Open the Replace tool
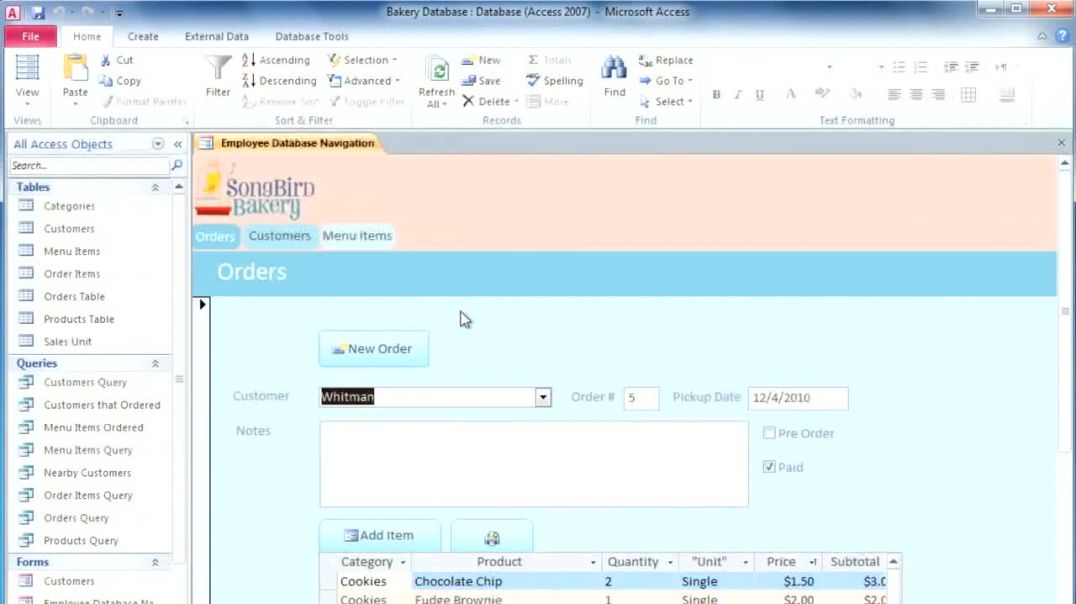Image resolution: width=1076 pixels, height=604 pixels. tap(666, 60)
